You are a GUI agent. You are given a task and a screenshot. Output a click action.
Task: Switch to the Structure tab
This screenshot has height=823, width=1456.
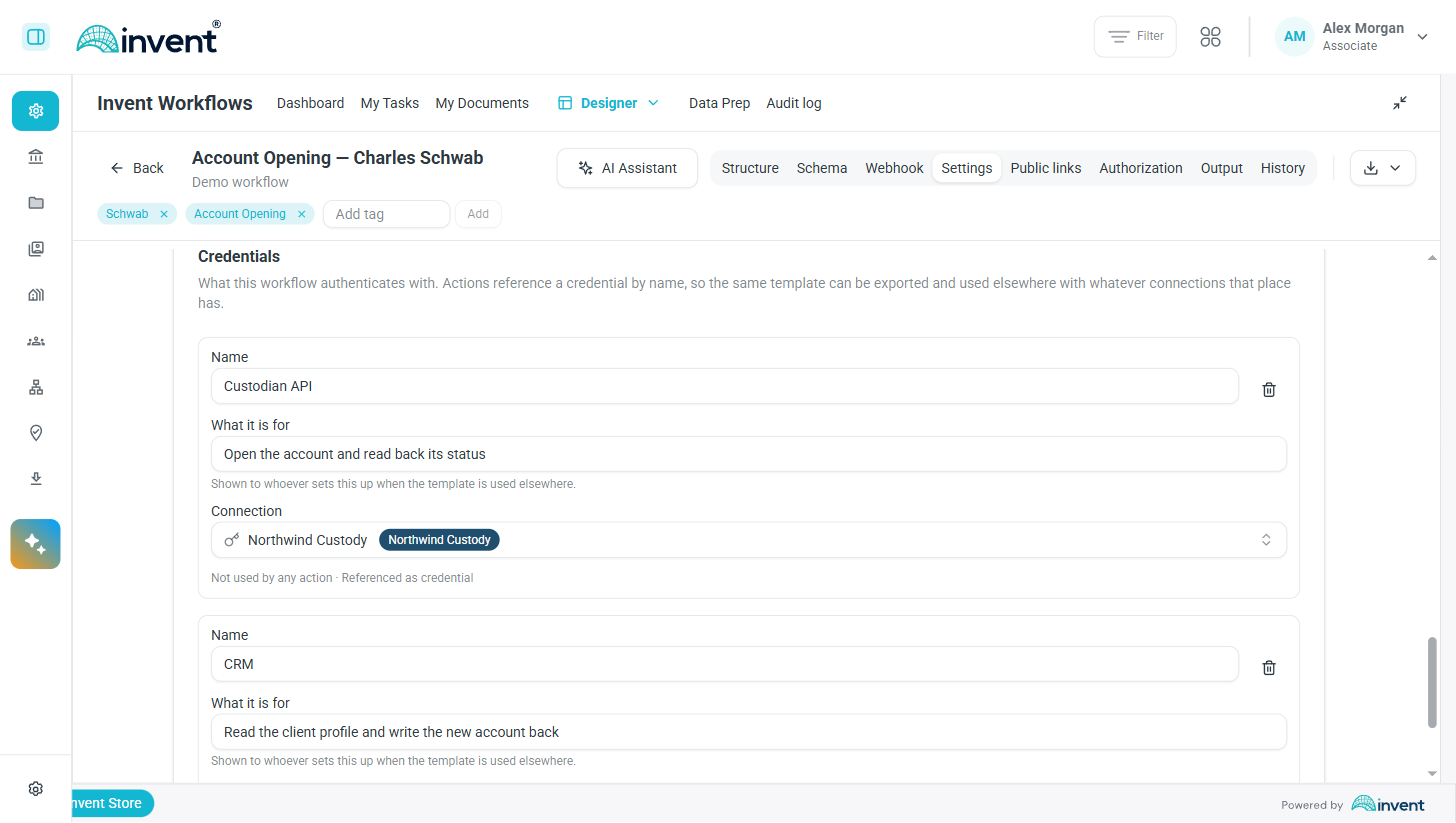tap(750, 168)
